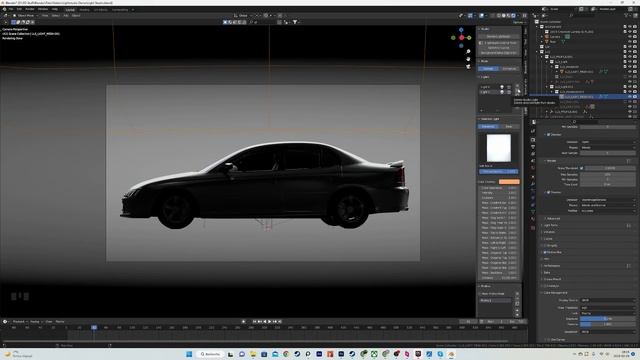
Task: Expand the Light Paths section
Action: click(551, 225)
